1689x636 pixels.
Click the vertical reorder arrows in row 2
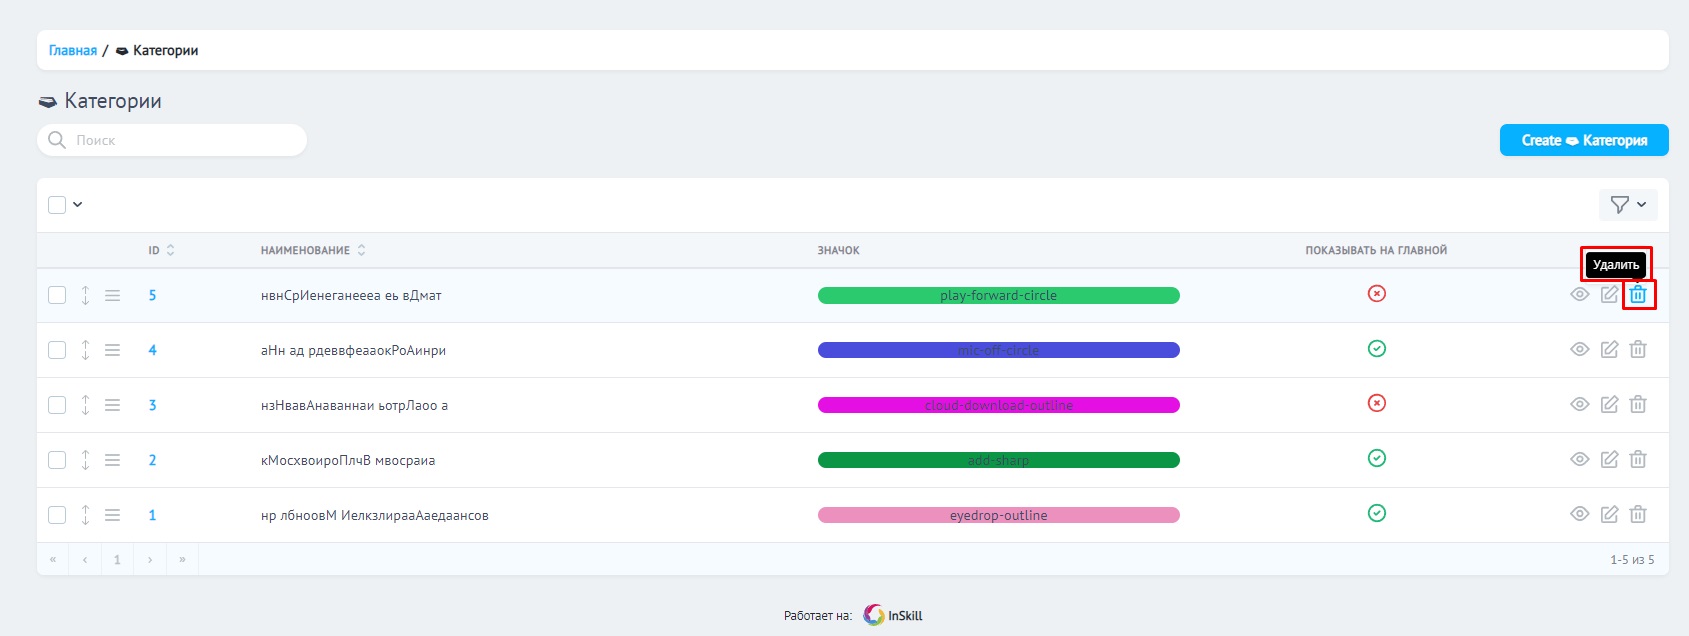coord(85,460)
